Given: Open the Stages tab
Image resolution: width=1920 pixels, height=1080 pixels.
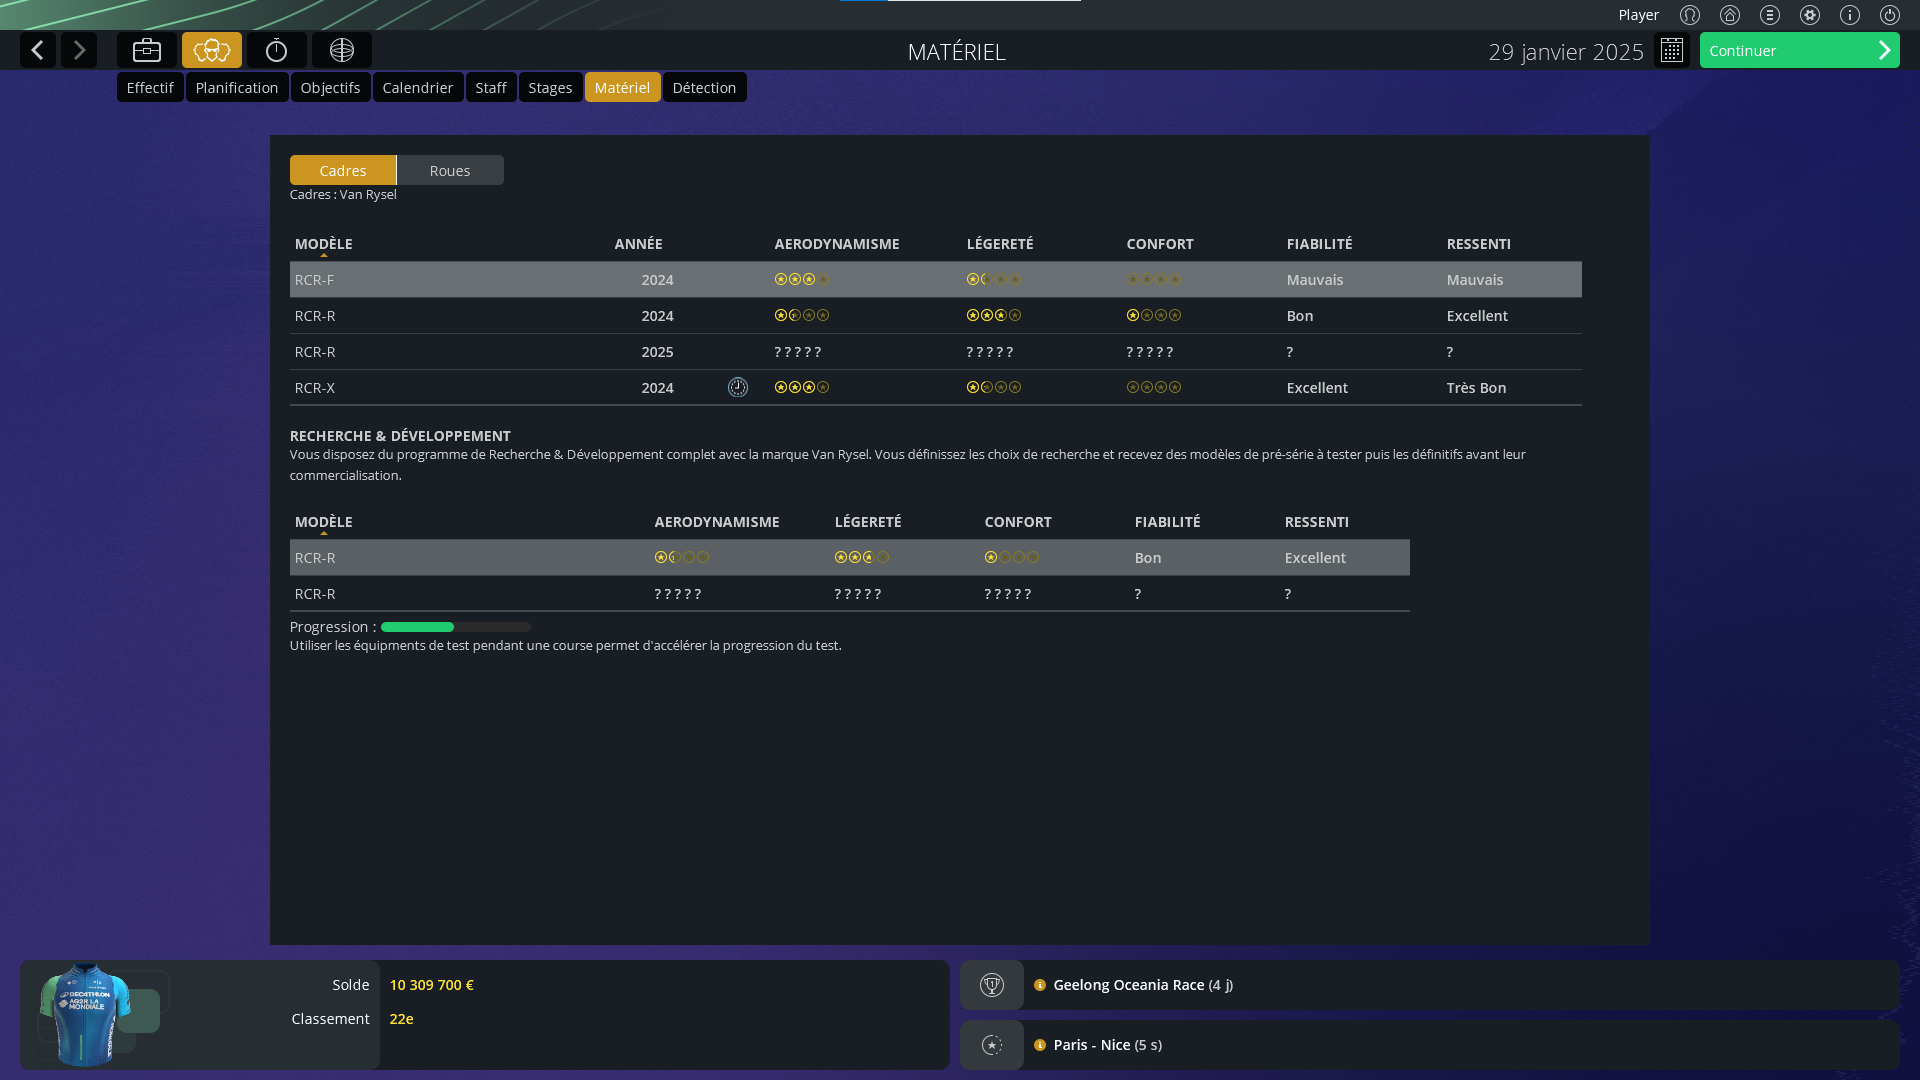Looking at the screenshot, I should 550,87.
